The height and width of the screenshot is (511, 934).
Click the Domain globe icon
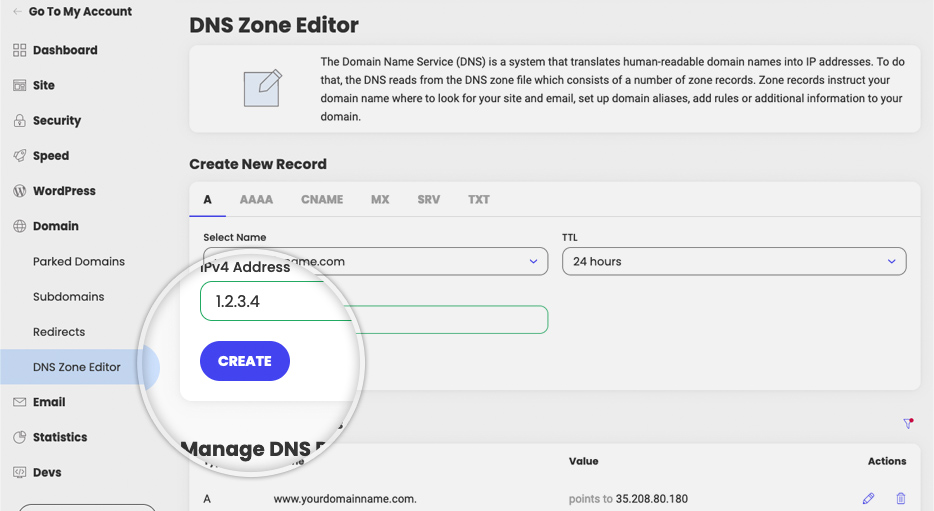click(20, 226)
